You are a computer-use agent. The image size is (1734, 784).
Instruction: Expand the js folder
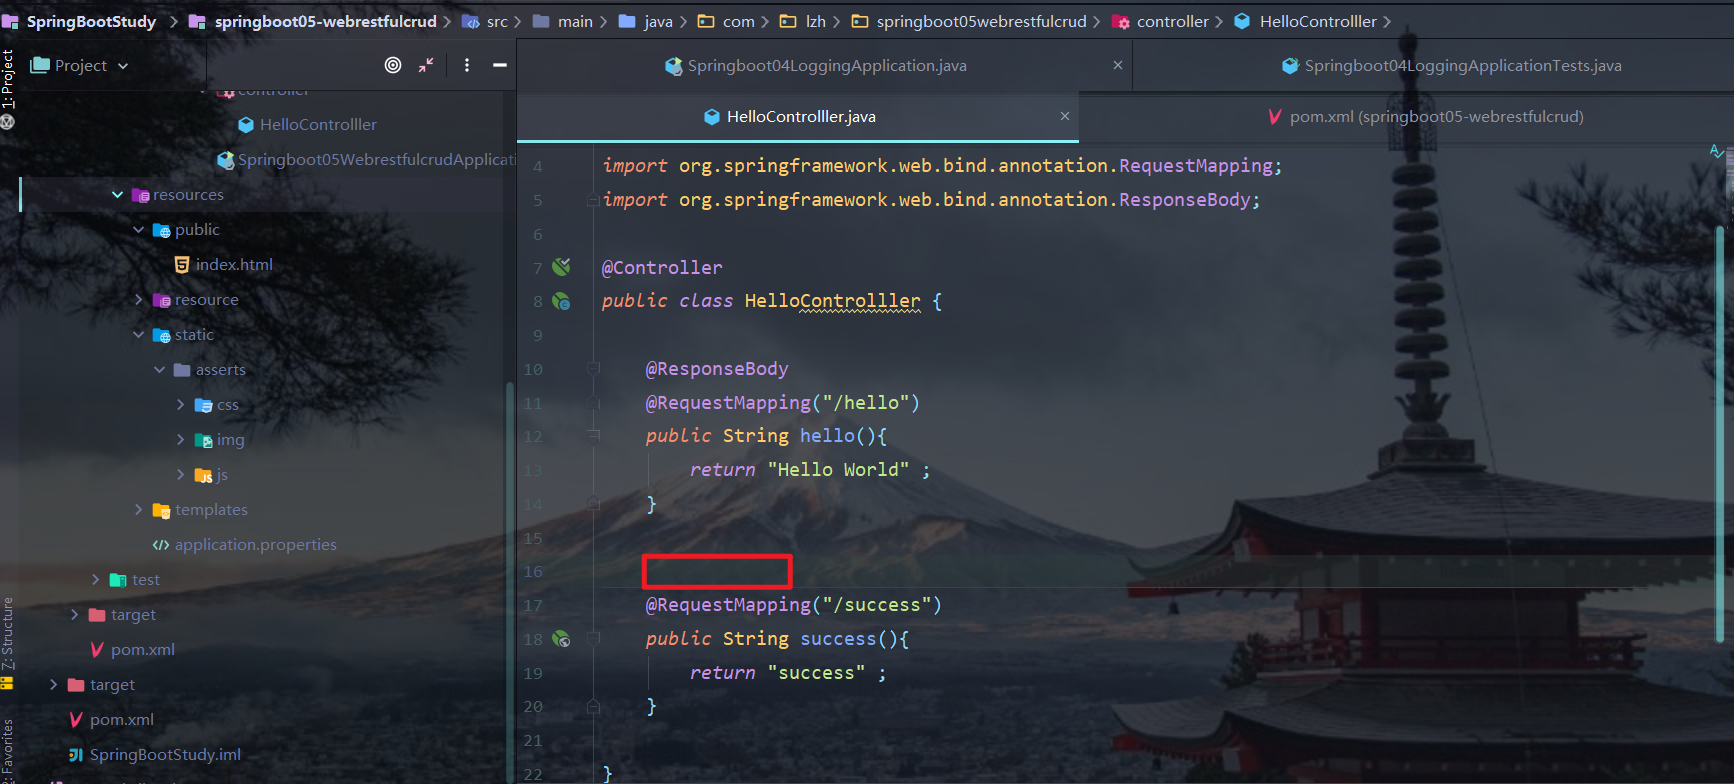pos(181,474)
